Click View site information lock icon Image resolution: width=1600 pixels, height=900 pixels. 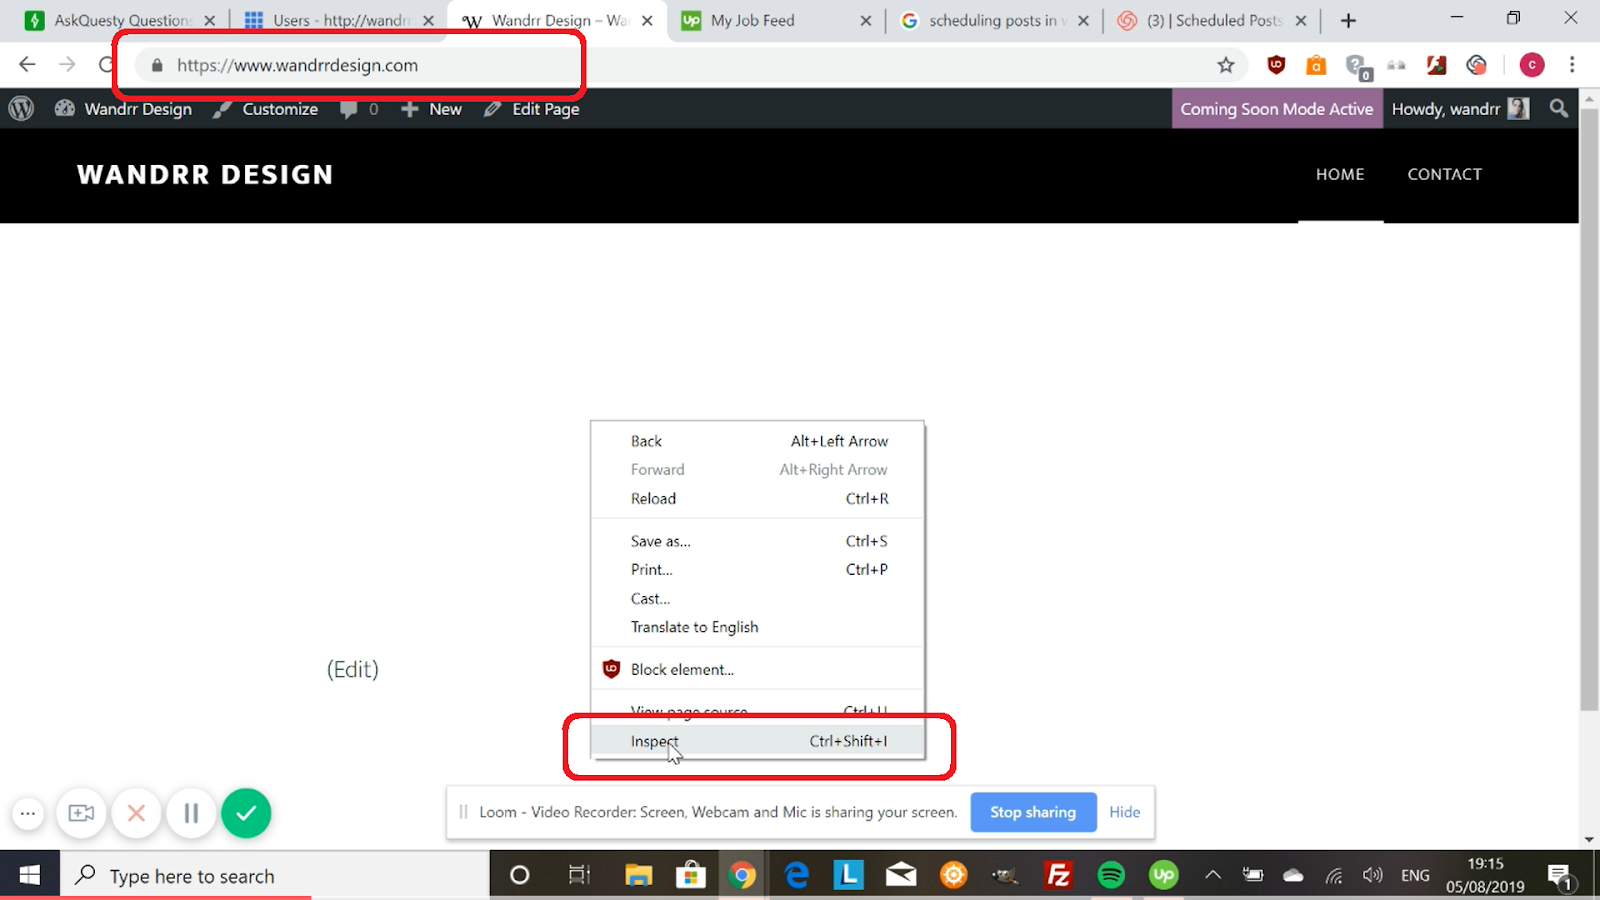pos(157,65)
